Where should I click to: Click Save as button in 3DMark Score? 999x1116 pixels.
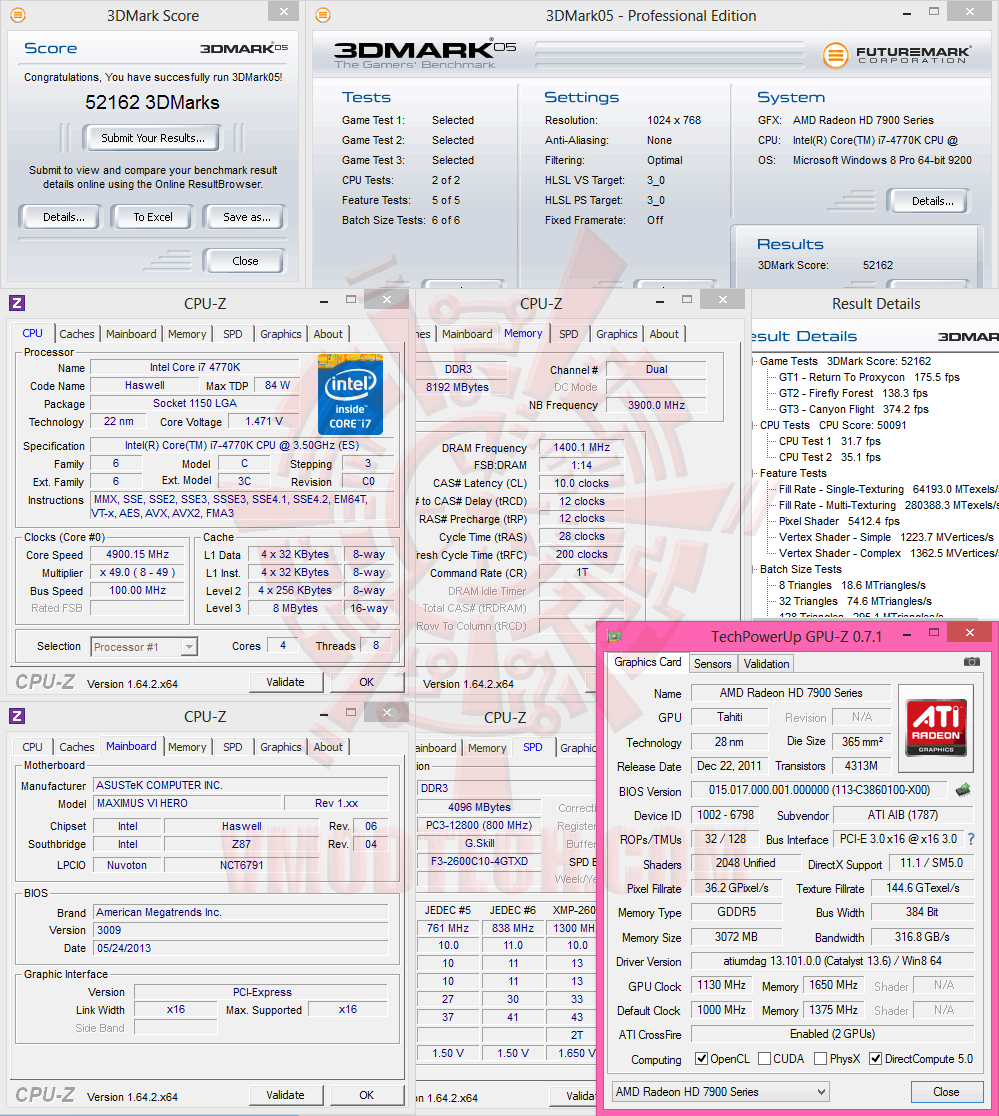tap(246, 217)
